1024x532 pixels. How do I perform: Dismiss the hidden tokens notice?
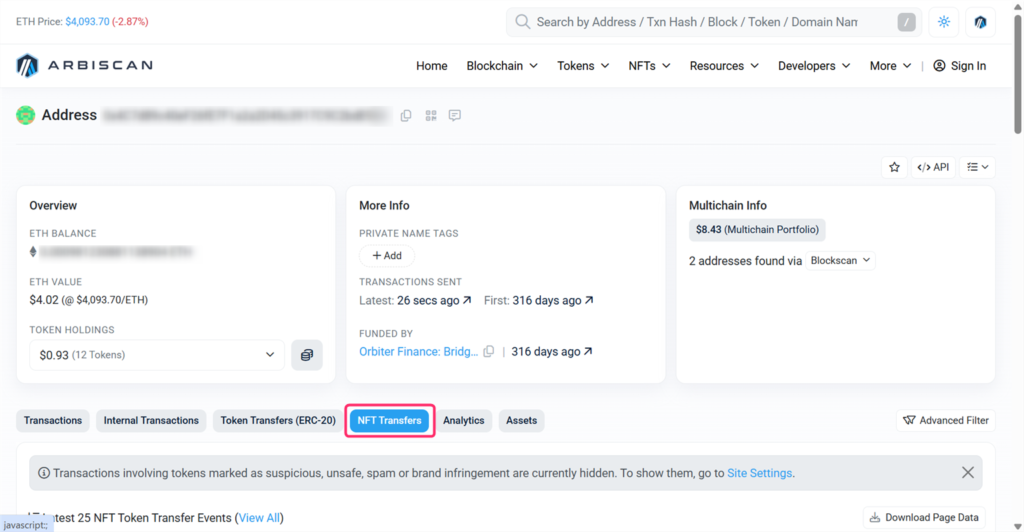(x=967, y=473)
